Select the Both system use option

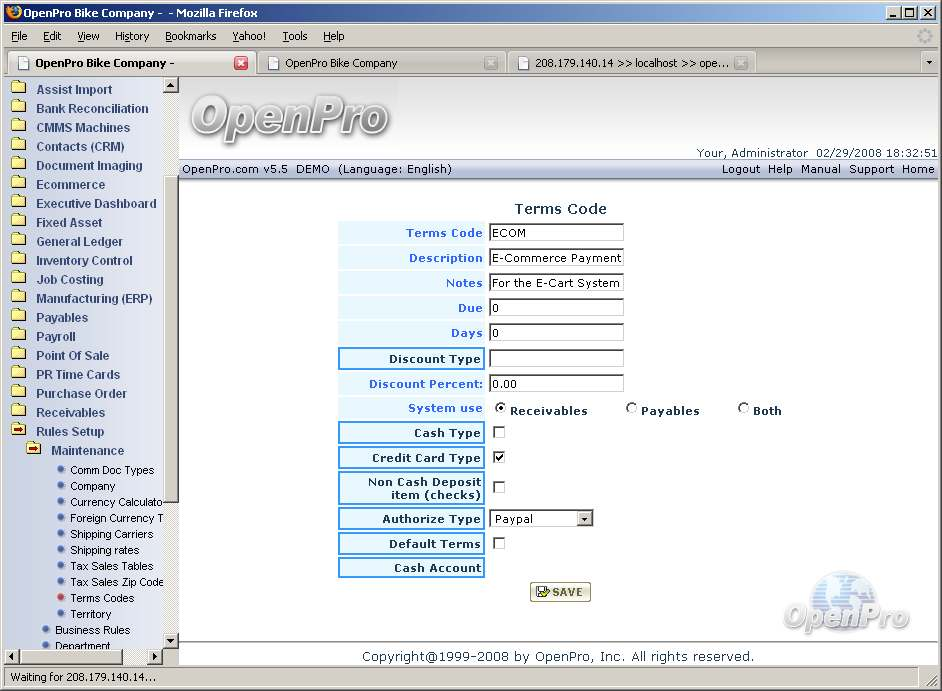click(743, 408)
